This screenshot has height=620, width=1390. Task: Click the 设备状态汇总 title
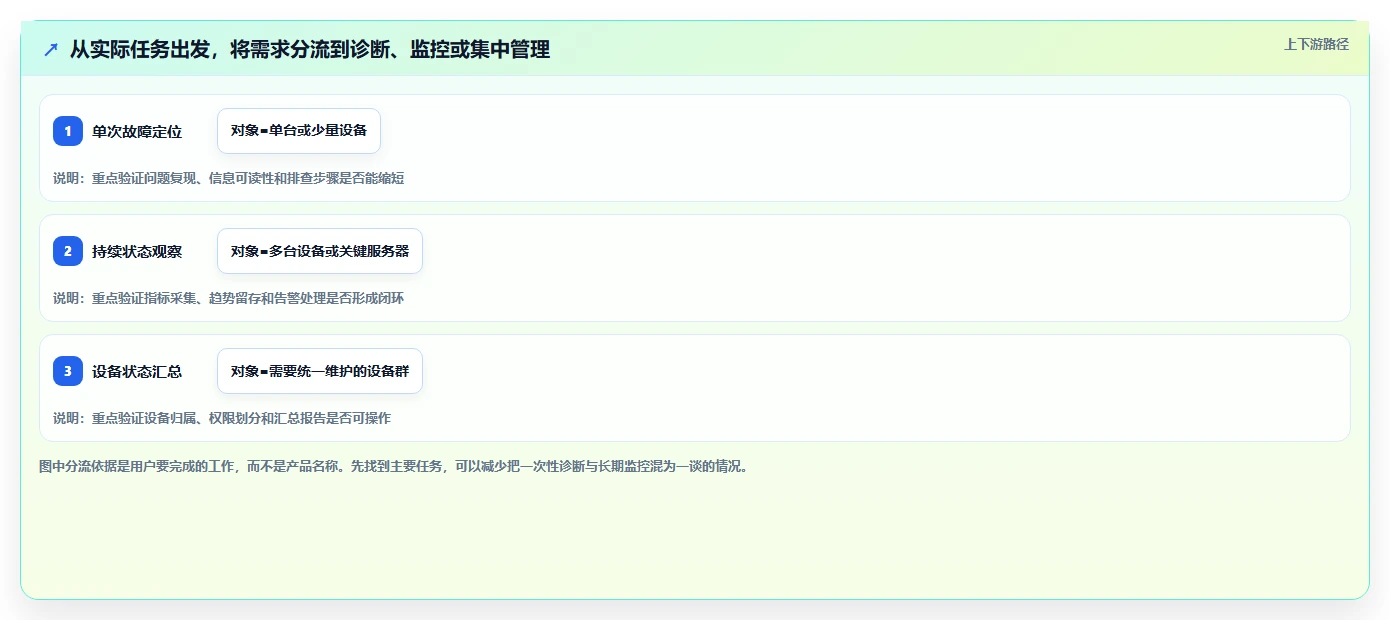click(137, 371)
